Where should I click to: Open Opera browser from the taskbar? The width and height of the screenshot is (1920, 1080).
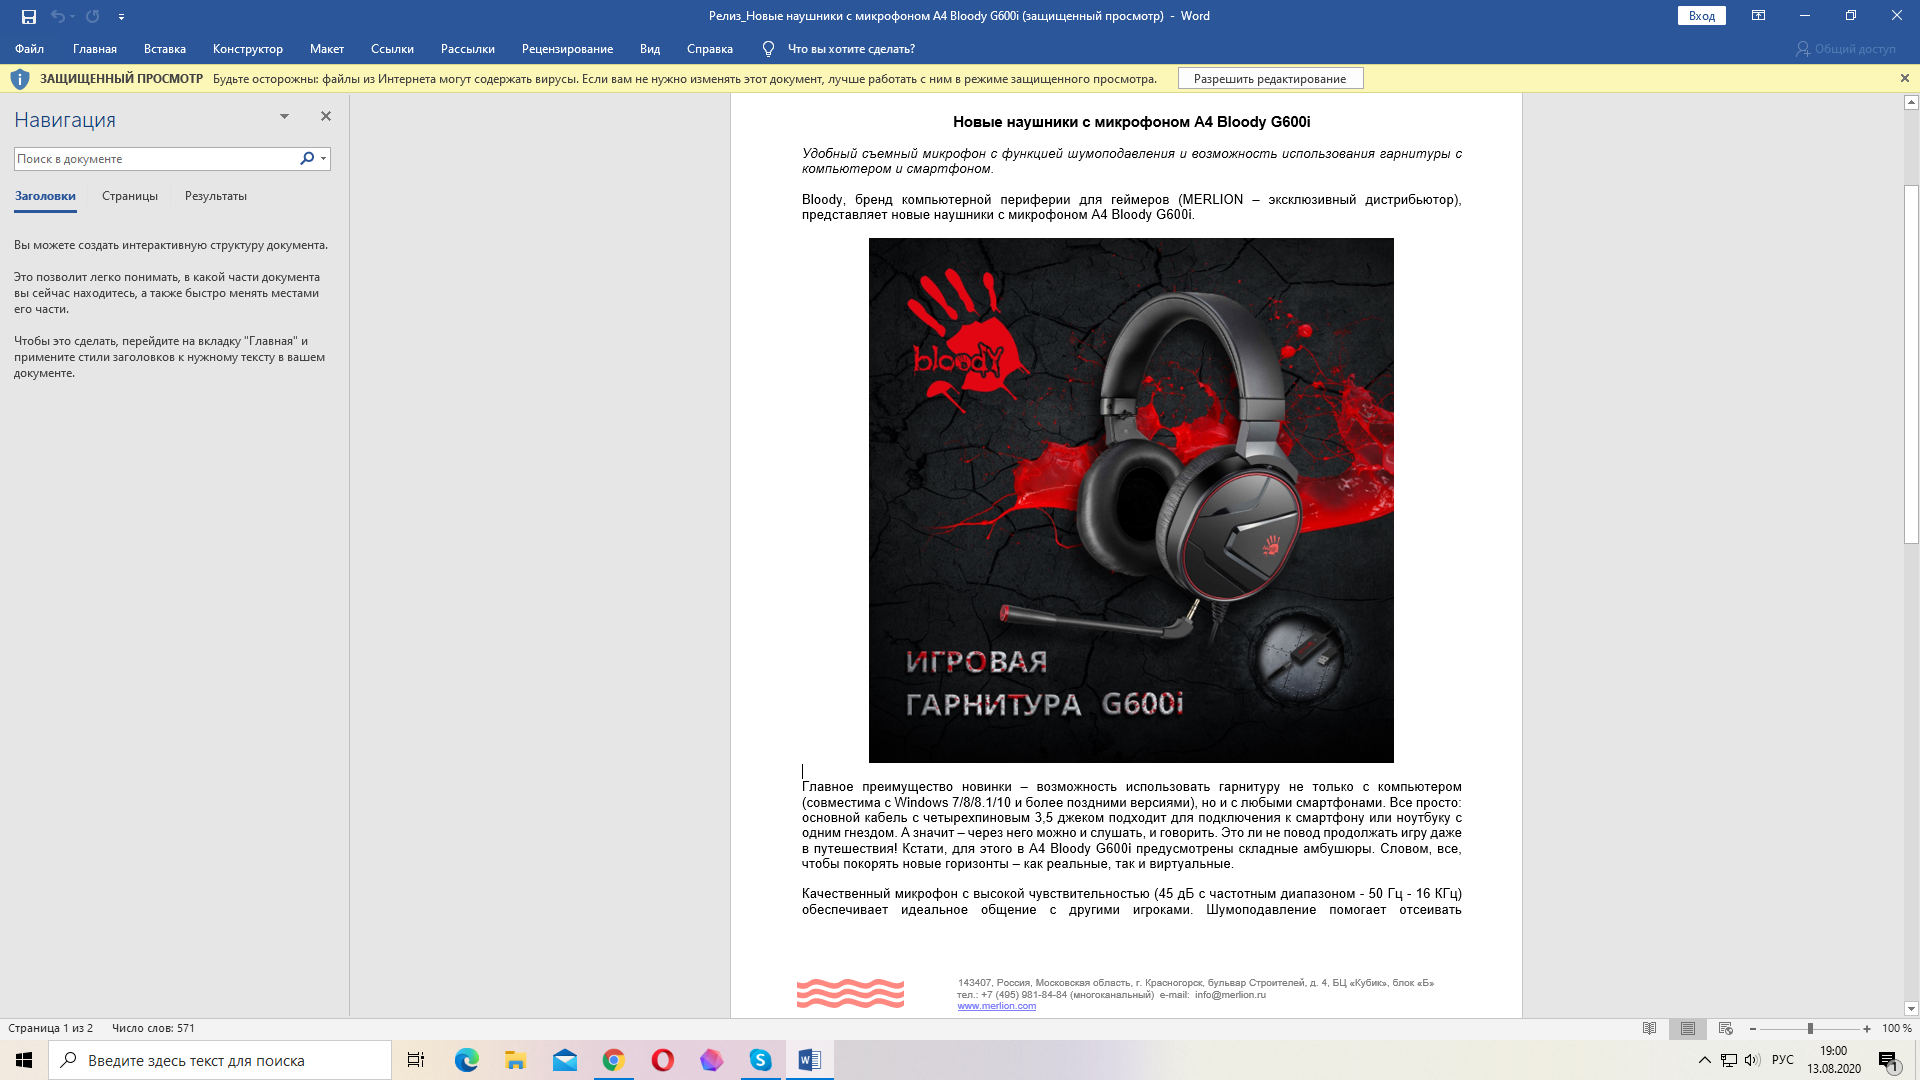click(x=662, y=1060)
